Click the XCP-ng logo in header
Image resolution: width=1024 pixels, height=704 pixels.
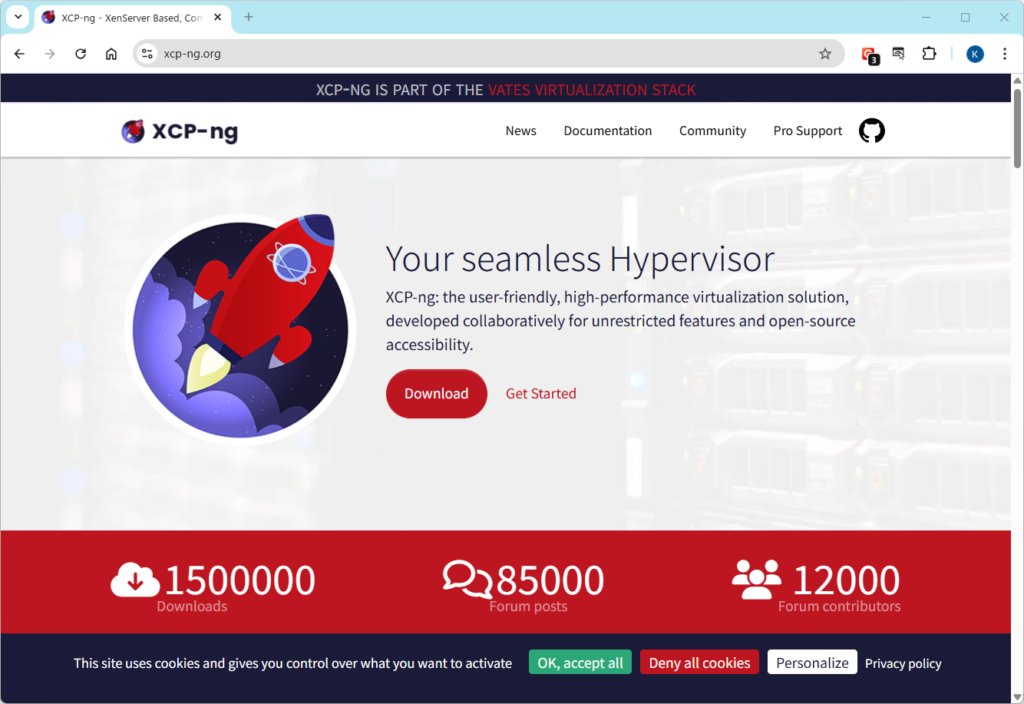tap(180, 131)
